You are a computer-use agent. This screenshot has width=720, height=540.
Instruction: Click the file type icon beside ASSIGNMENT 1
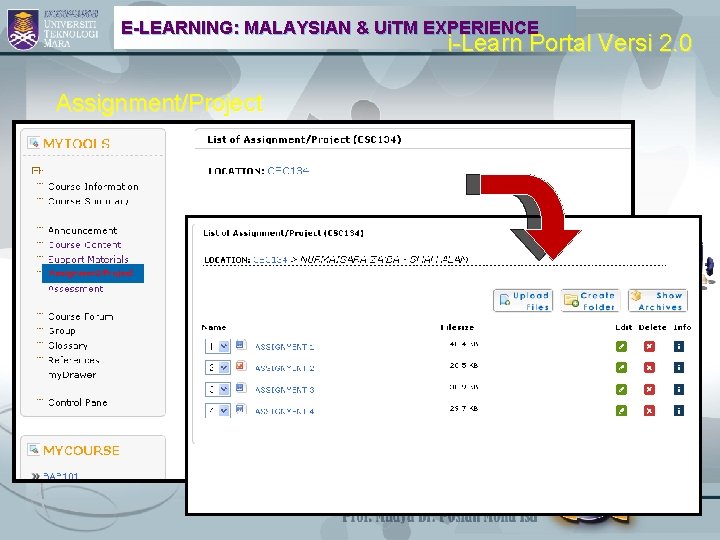coord(240,345)
